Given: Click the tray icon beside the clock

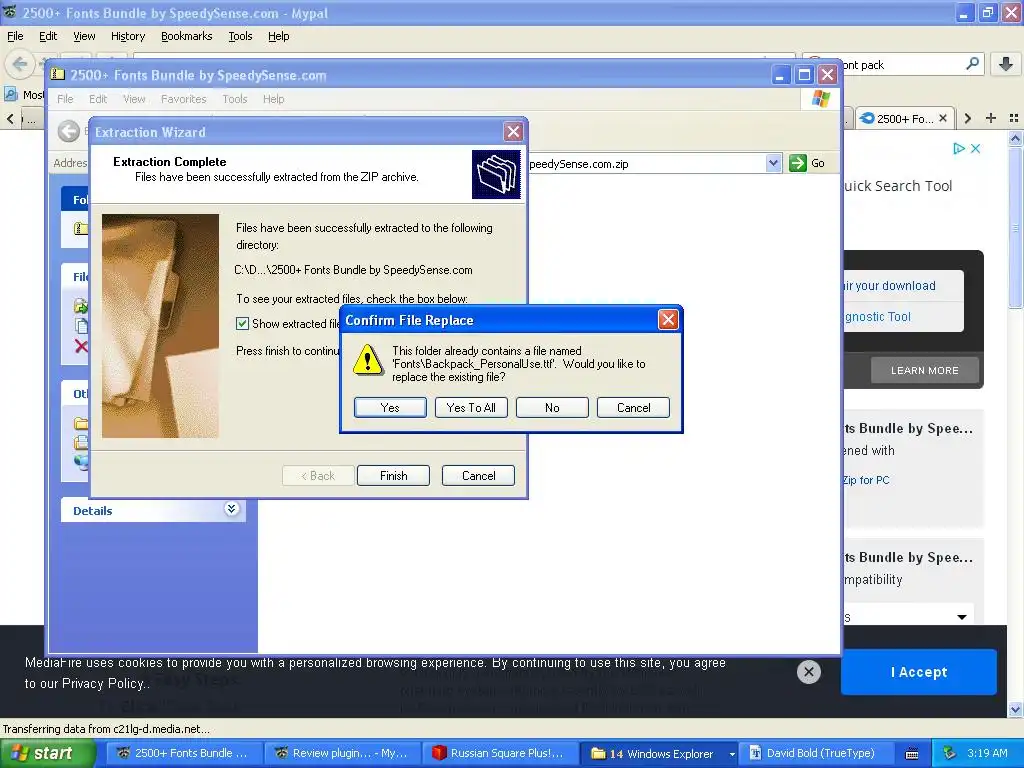Looking at the screenshot, I should [950, 753].
